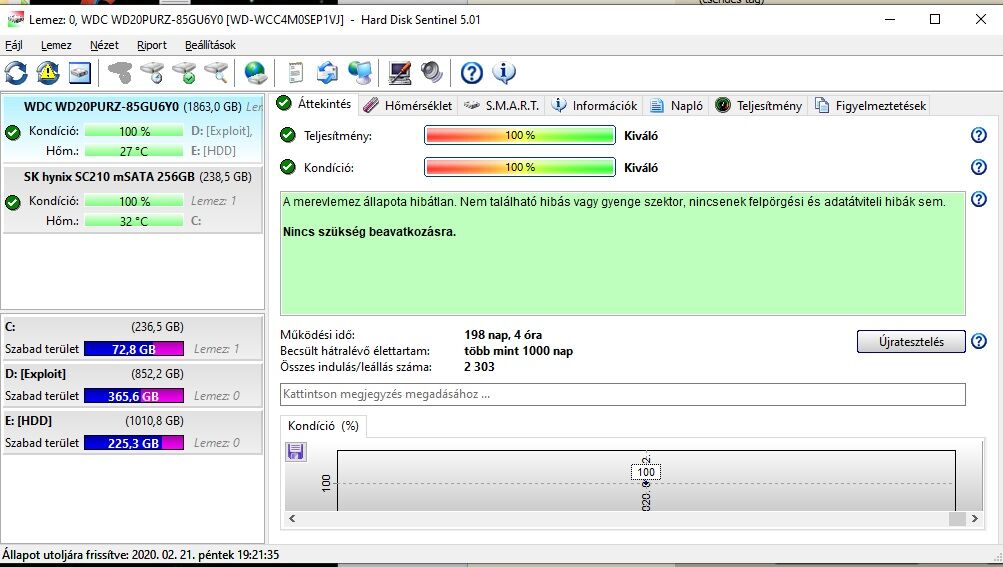1003x567 pixels.
Task: Click the greyed-out disk toolbar icon
Action: coord(120,73)
